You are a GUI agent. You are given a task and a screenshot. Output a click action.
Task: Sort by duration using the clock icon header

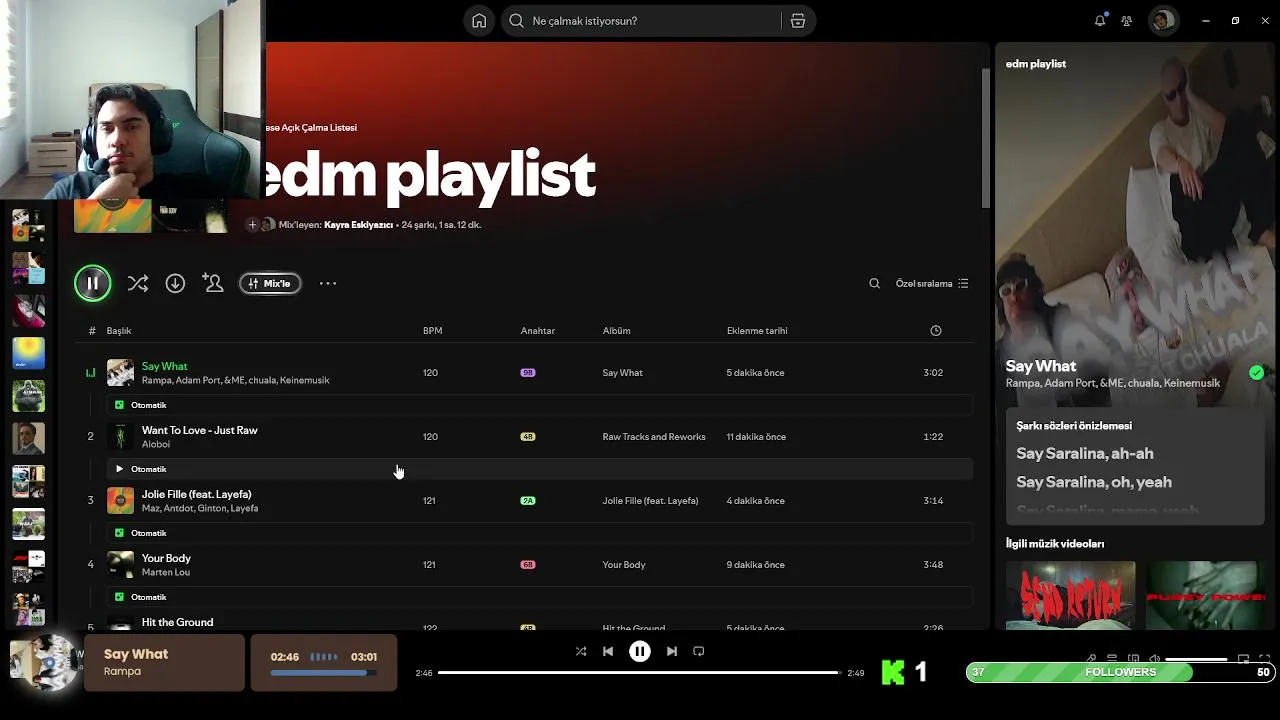(936, 331)
